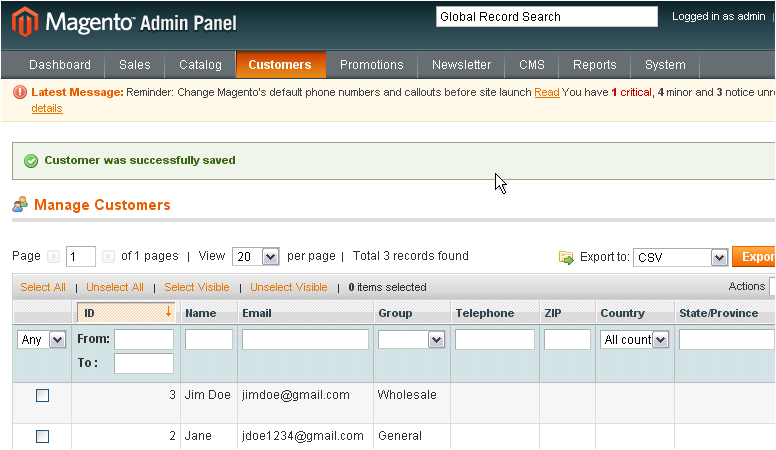Click Select All link
This screenshot has height=450, width=776.
43,287
